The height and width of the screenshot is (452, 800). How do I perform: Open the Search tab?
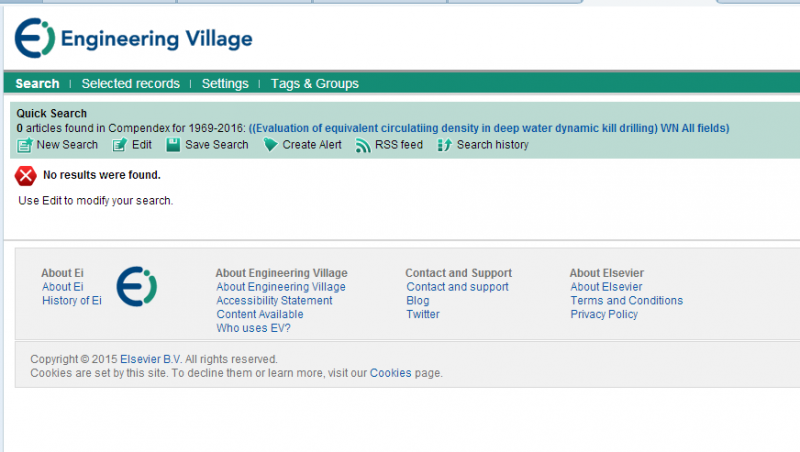[37, 83]
